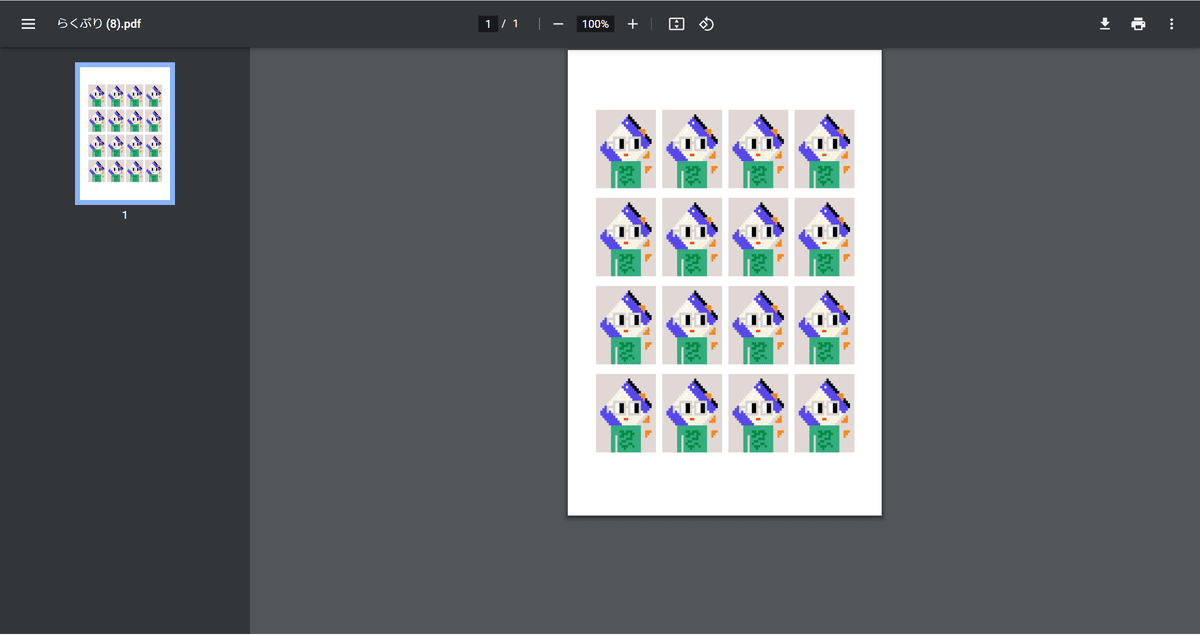Select the page 1 thumbnail in sidebar
Viewport: 1200px width, 635px height.
[x=125, y=134]
